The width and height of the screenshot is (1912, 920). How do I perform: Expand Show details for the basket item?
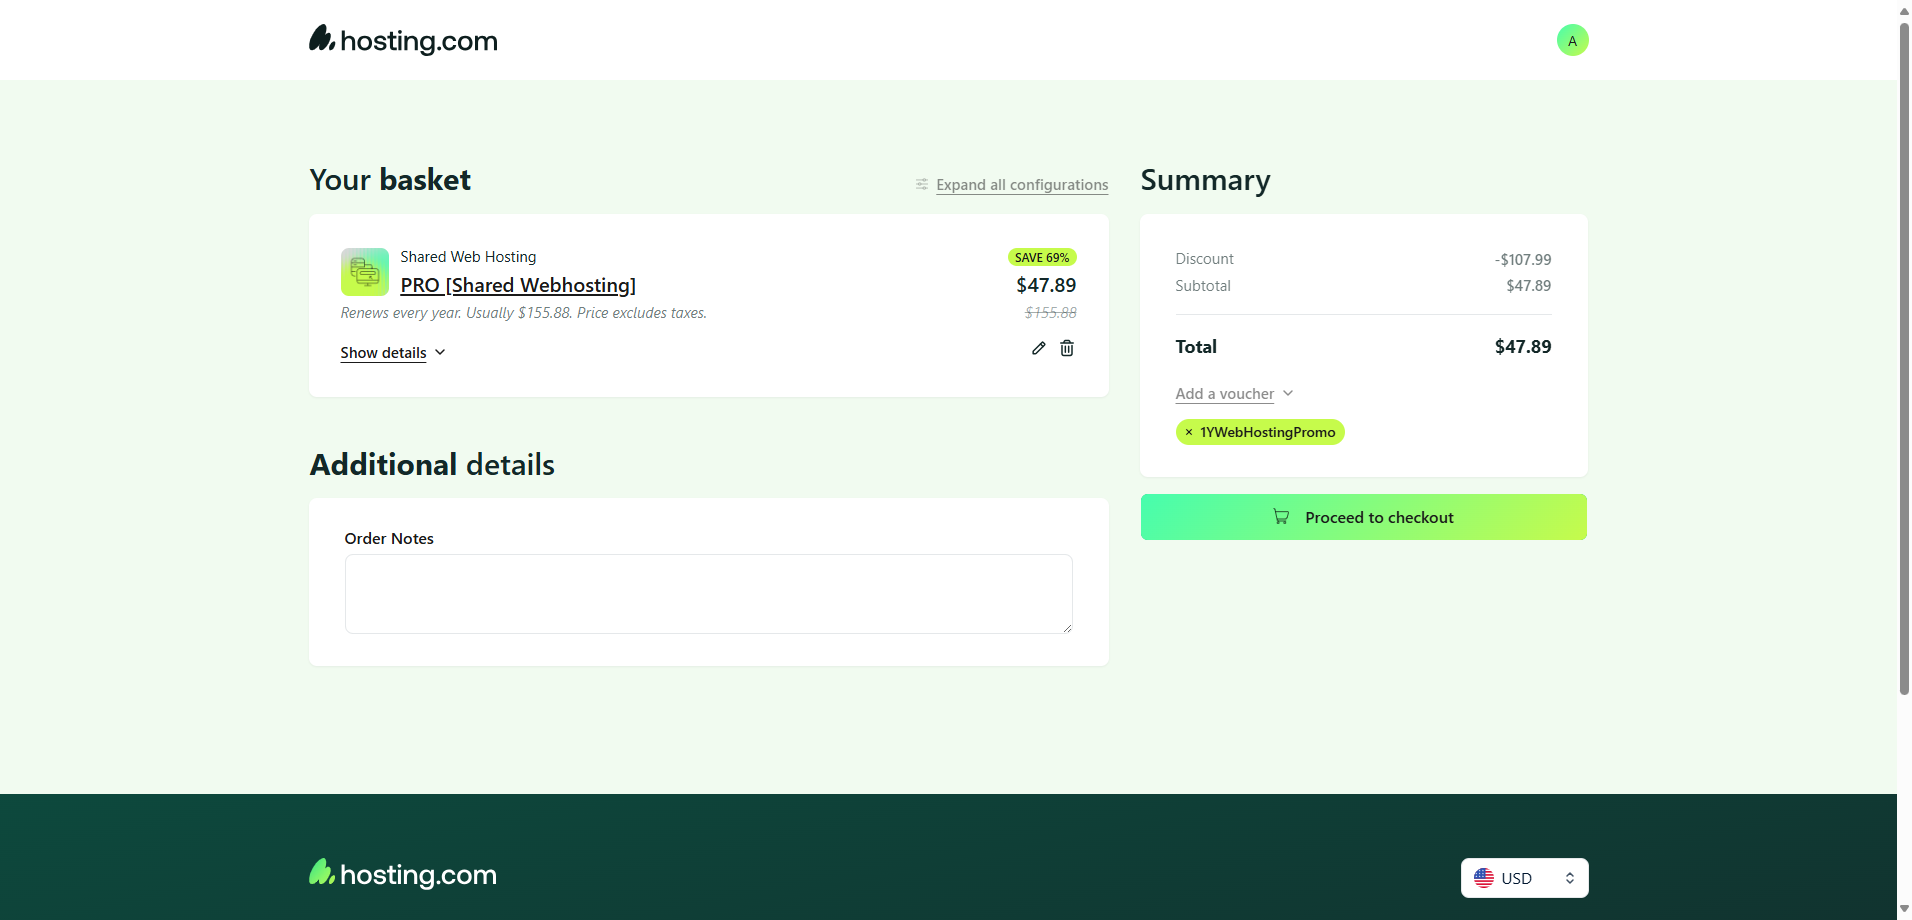[392, 353]
